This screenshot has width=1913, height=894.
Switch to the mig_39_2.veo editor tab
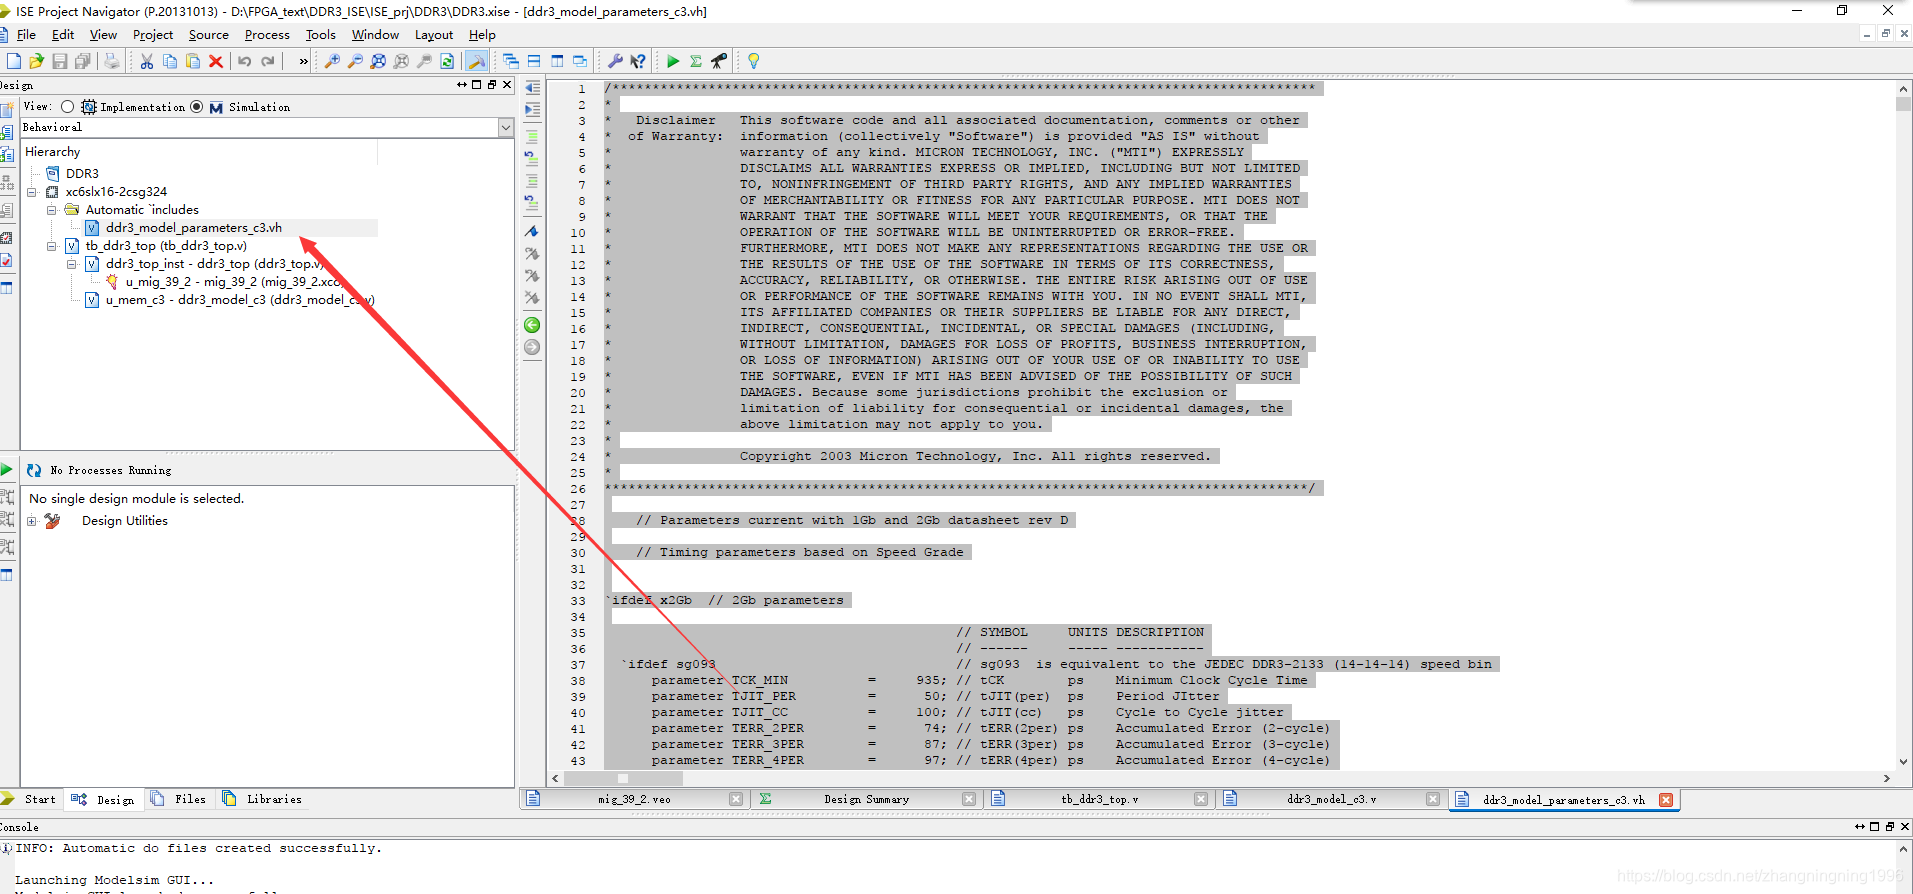[634, 799]
